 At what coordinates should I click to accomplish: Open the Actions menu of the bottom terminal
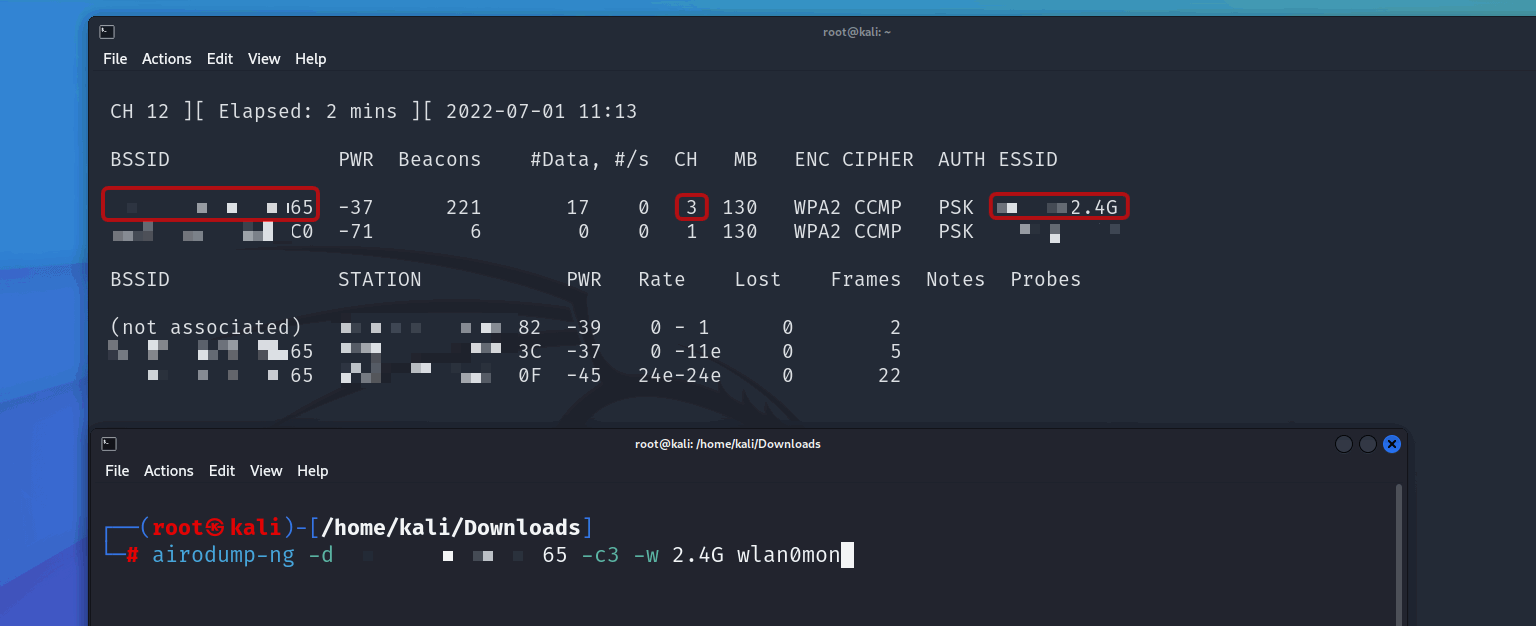coord(168,470)
